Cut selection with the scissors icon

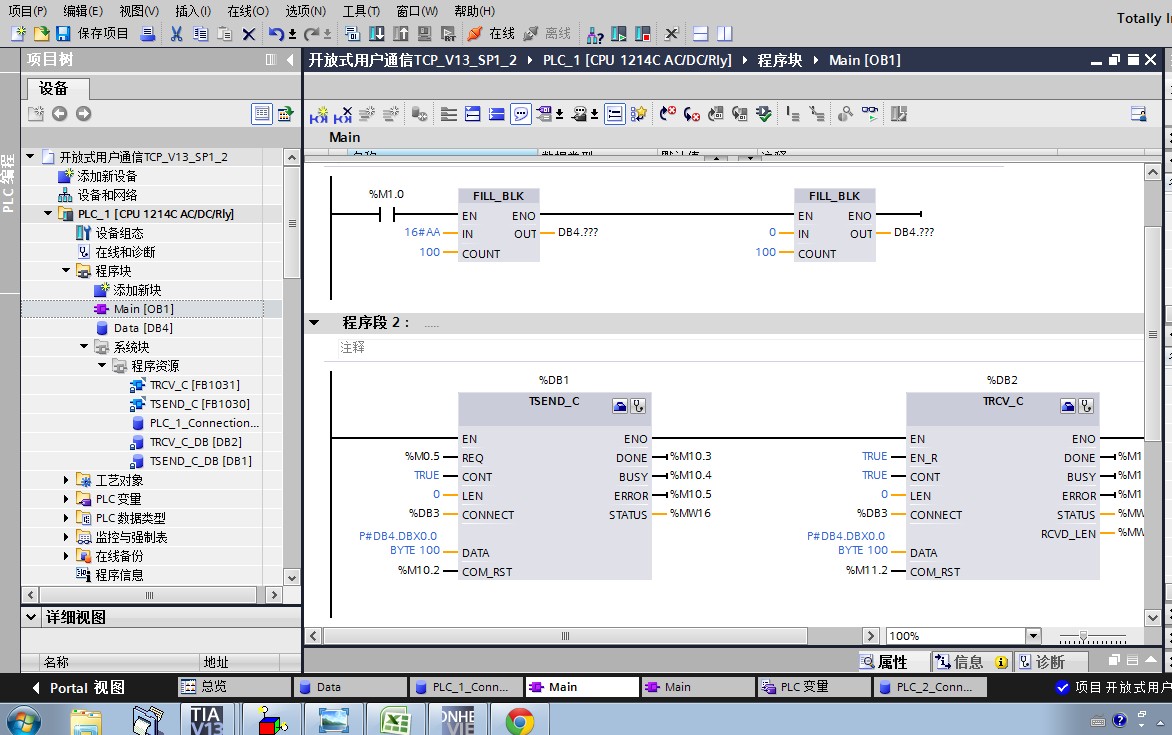pos(176,34)
